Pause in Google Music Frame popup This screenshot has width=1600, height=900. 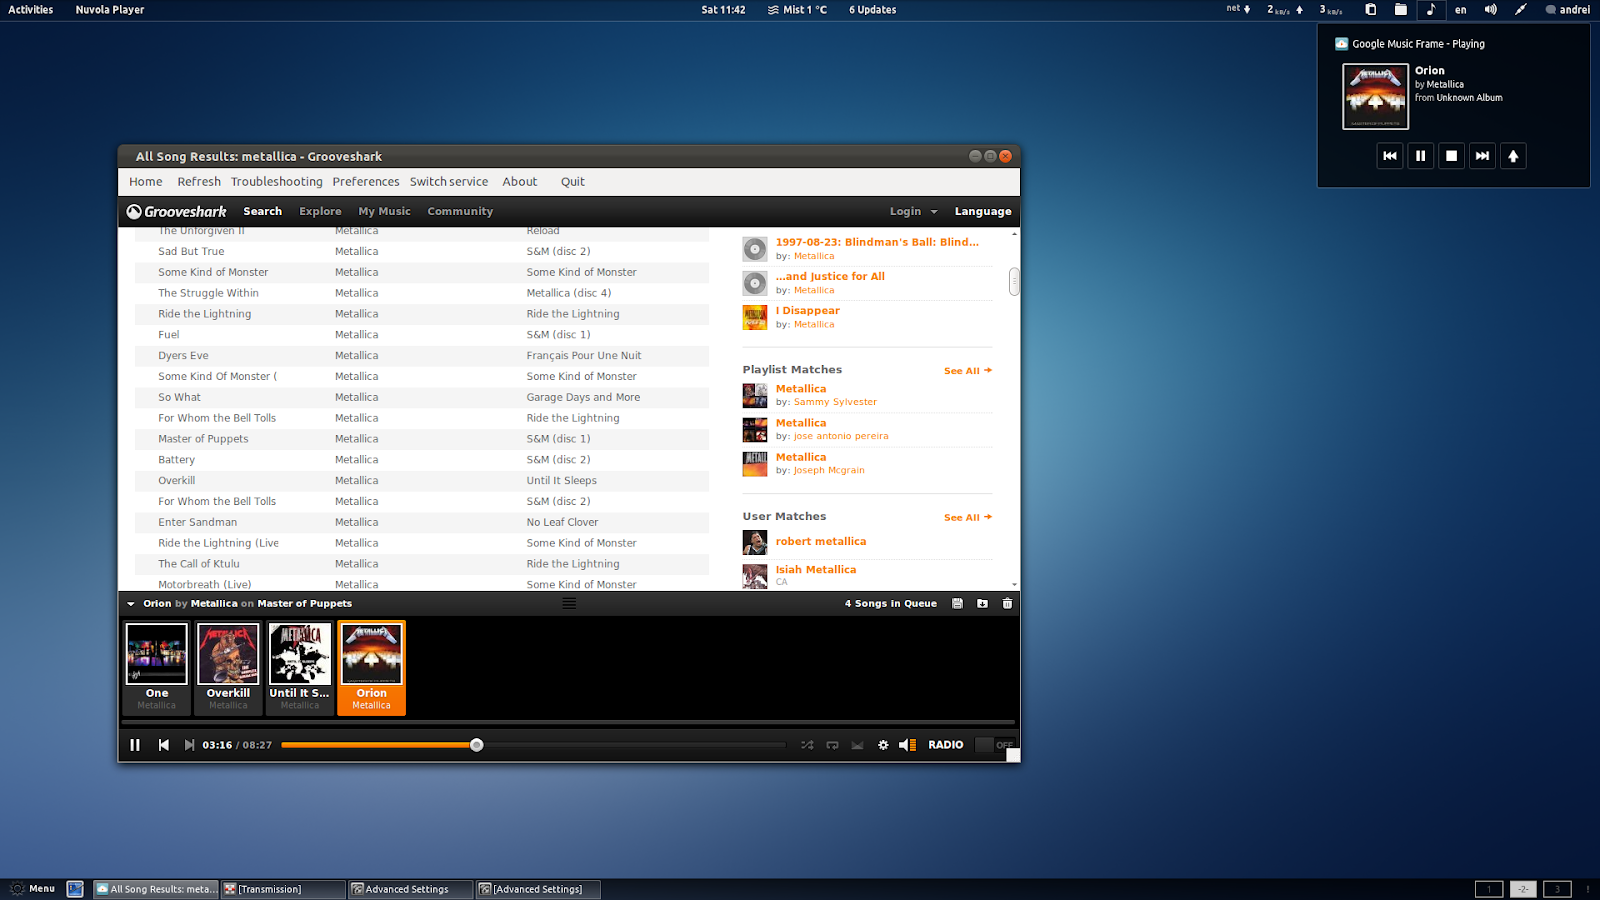coord(1421,156)
